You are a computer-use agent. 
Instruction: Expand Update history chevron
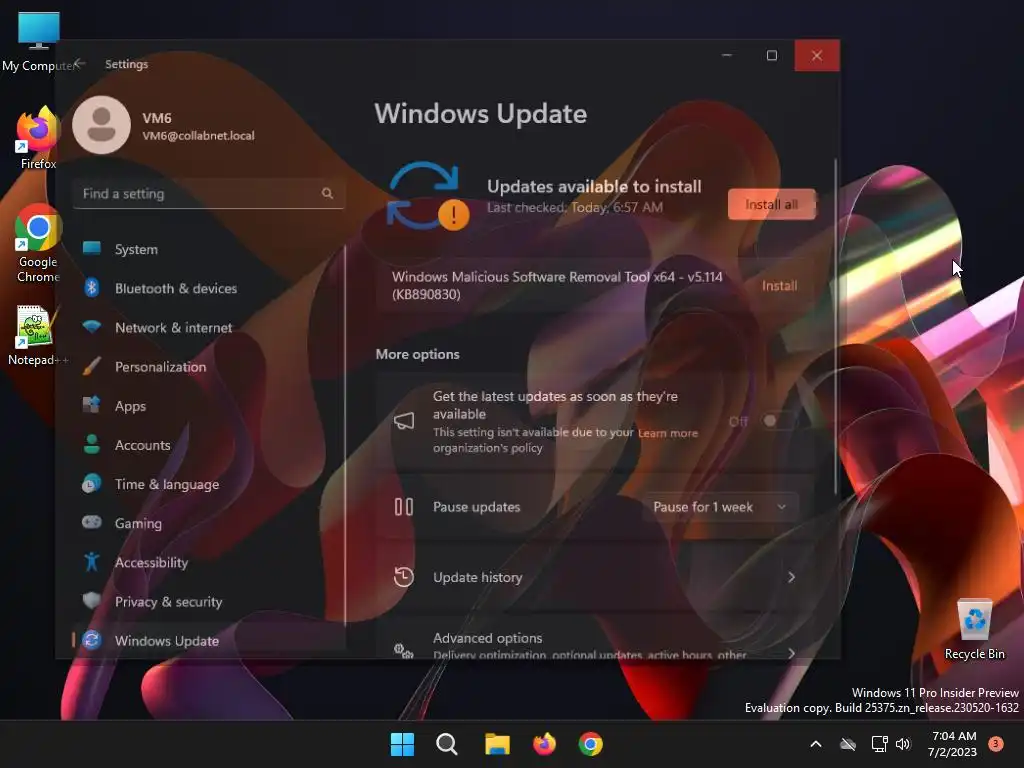[791, 577]
